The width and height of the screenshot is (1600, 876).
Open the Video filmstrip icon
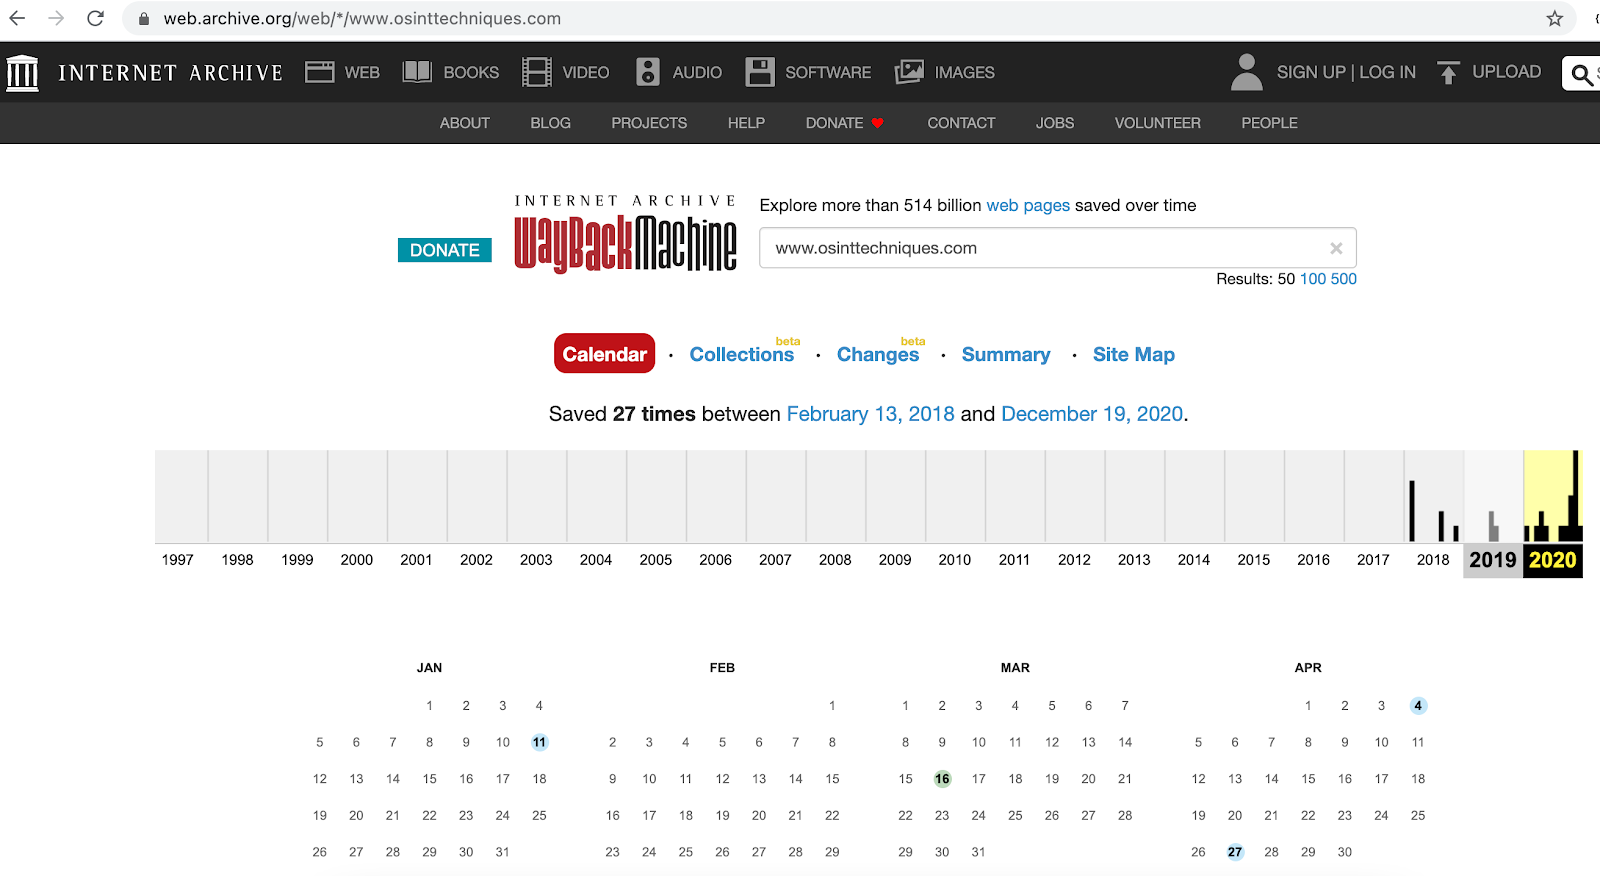[x=537, y=72]
